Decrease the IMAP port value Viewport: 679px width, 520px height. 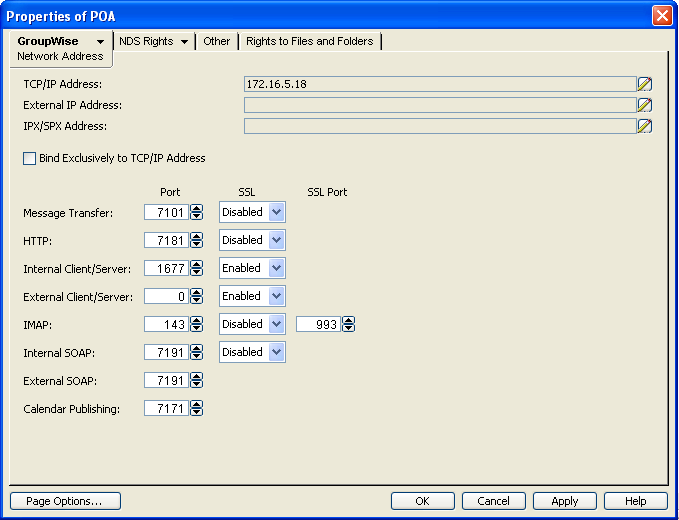point(197,328)
